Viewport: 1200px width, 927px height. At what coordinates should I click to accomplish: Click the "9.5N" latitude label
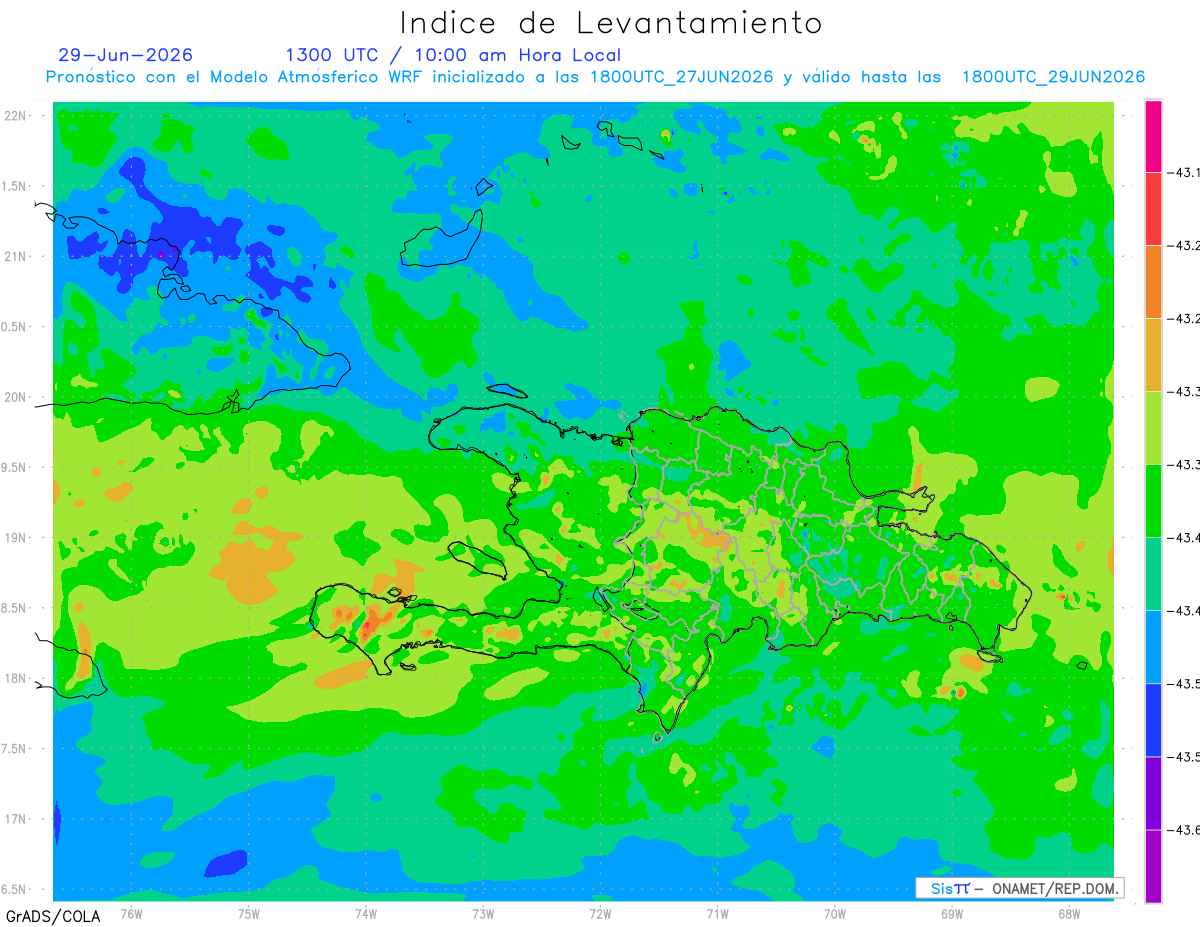(15, 467)
